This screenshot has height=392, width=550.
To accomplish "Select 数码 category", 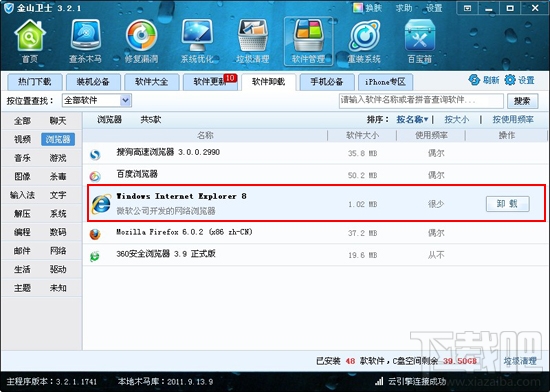I will click(x=58, y=232).
